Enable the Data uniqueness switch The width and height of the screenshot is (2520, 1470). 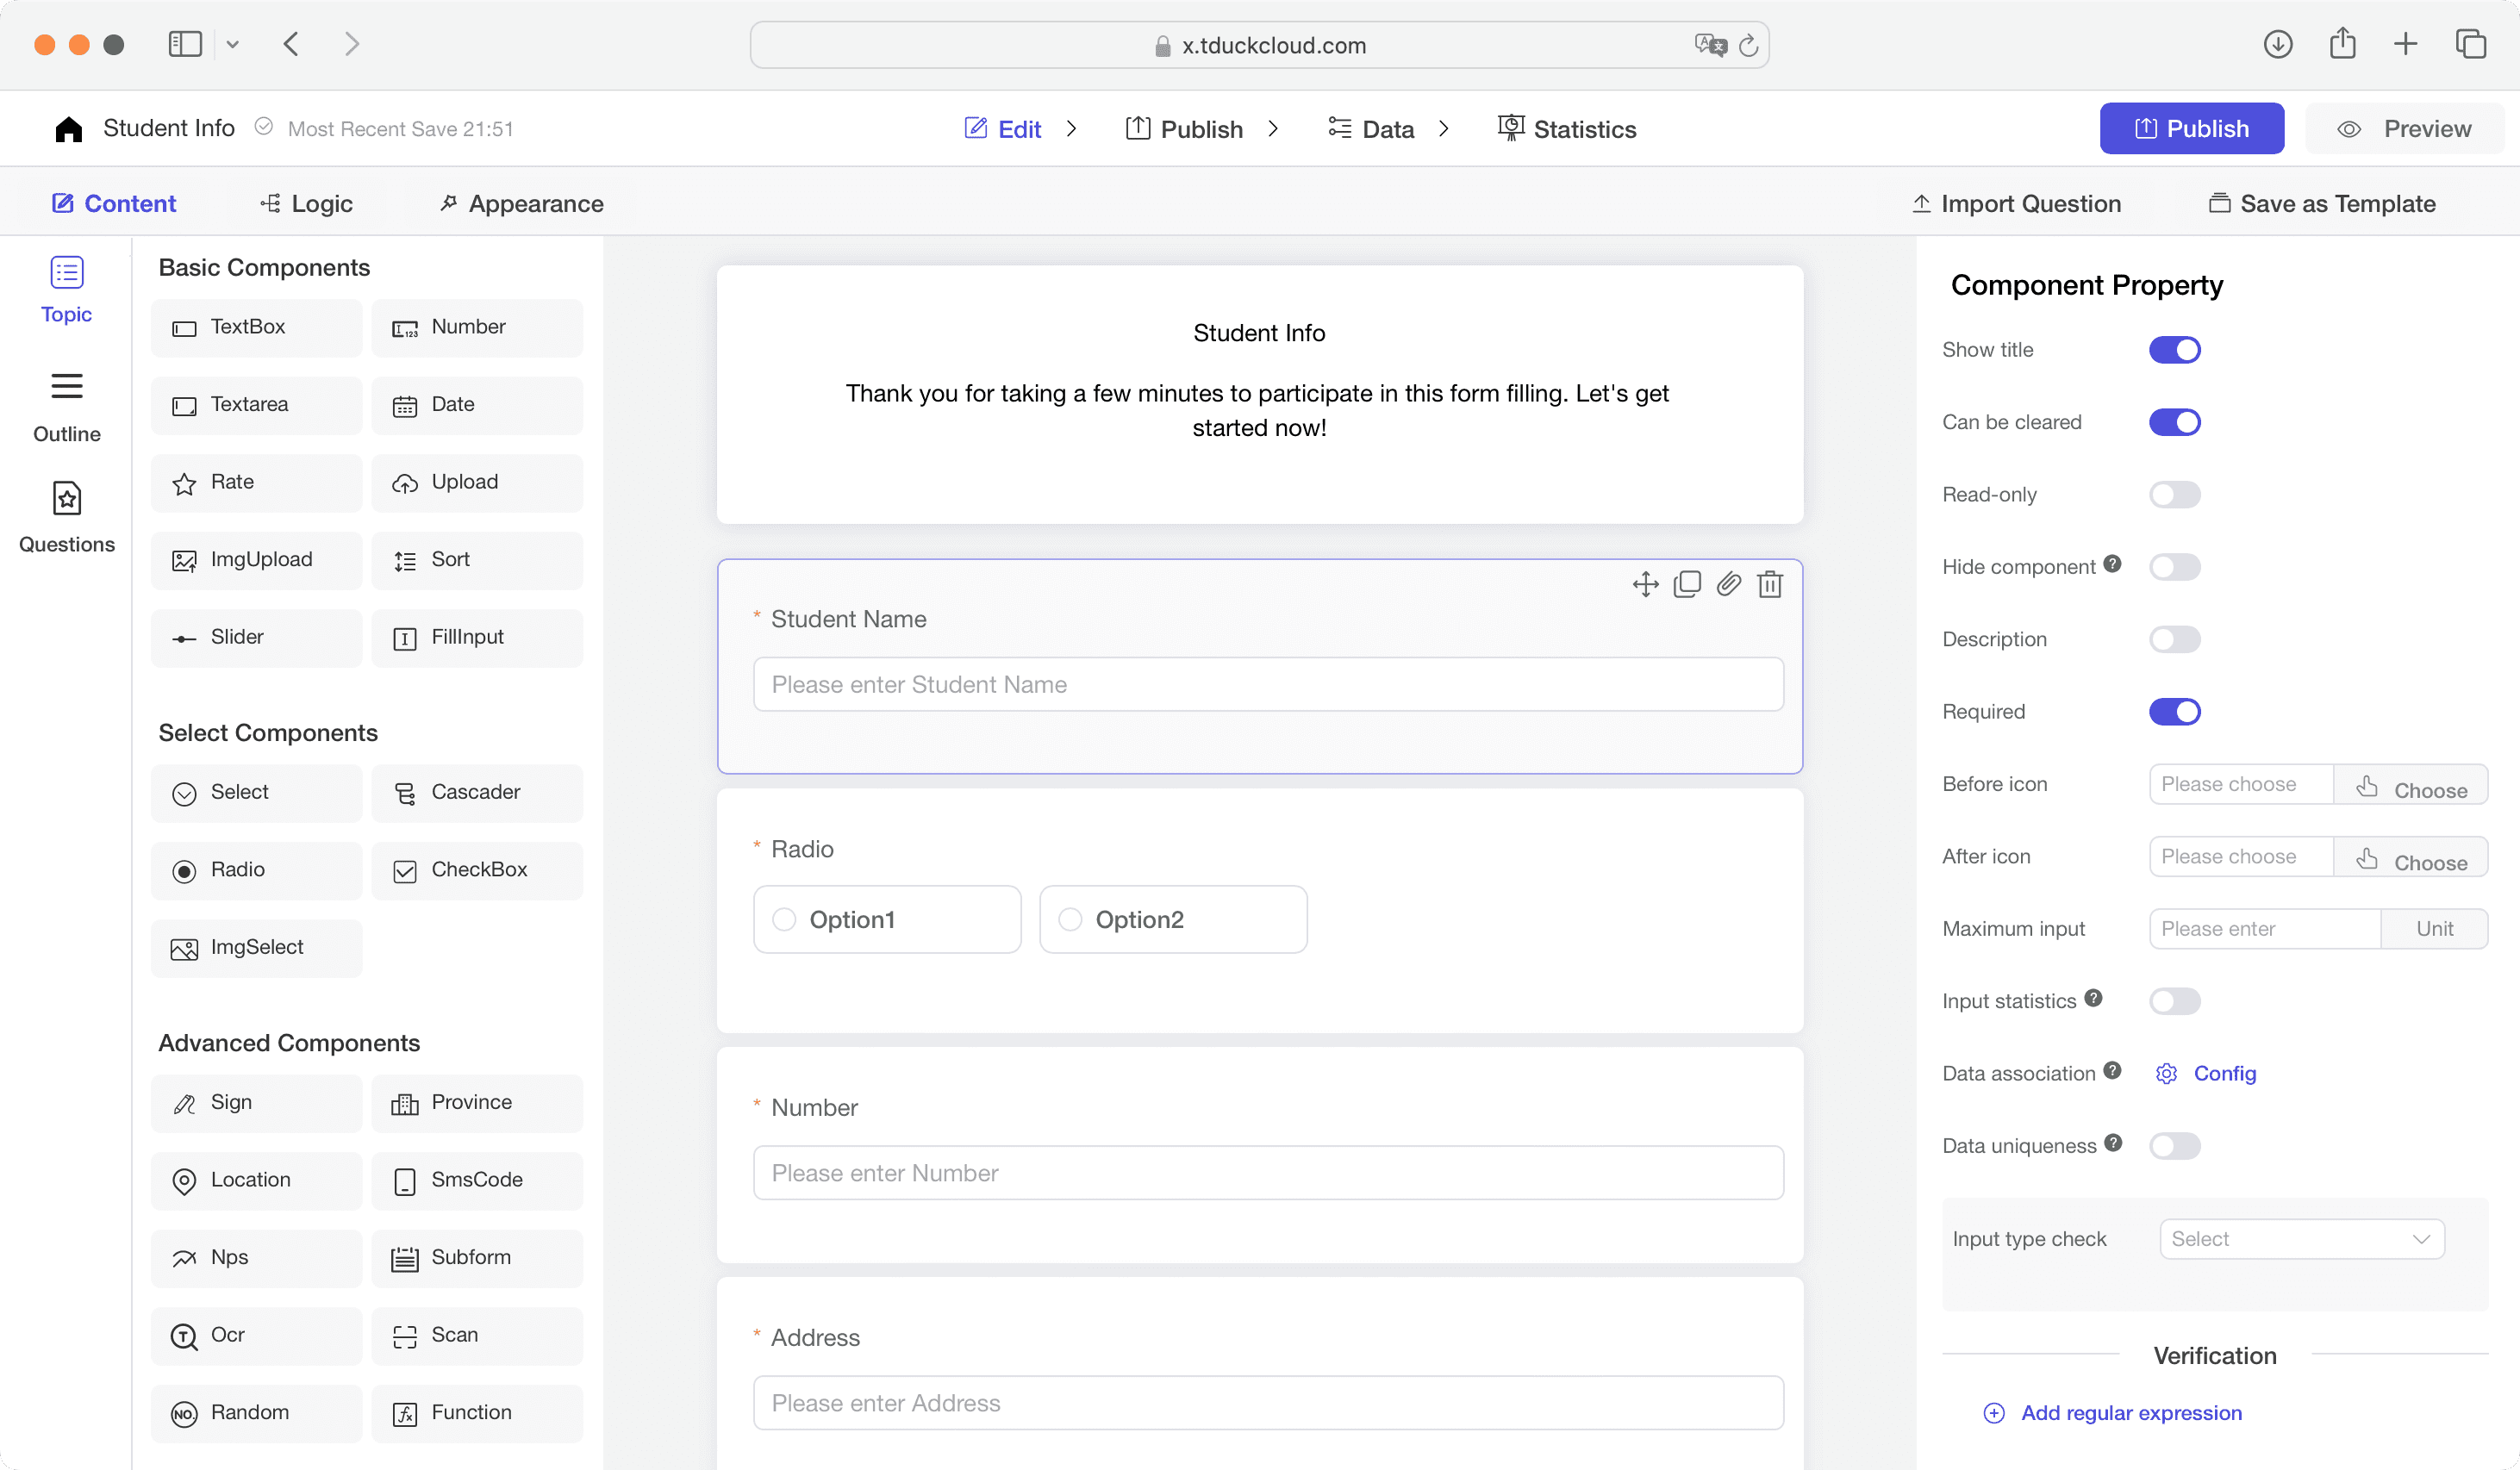tap(2174, 1146)
